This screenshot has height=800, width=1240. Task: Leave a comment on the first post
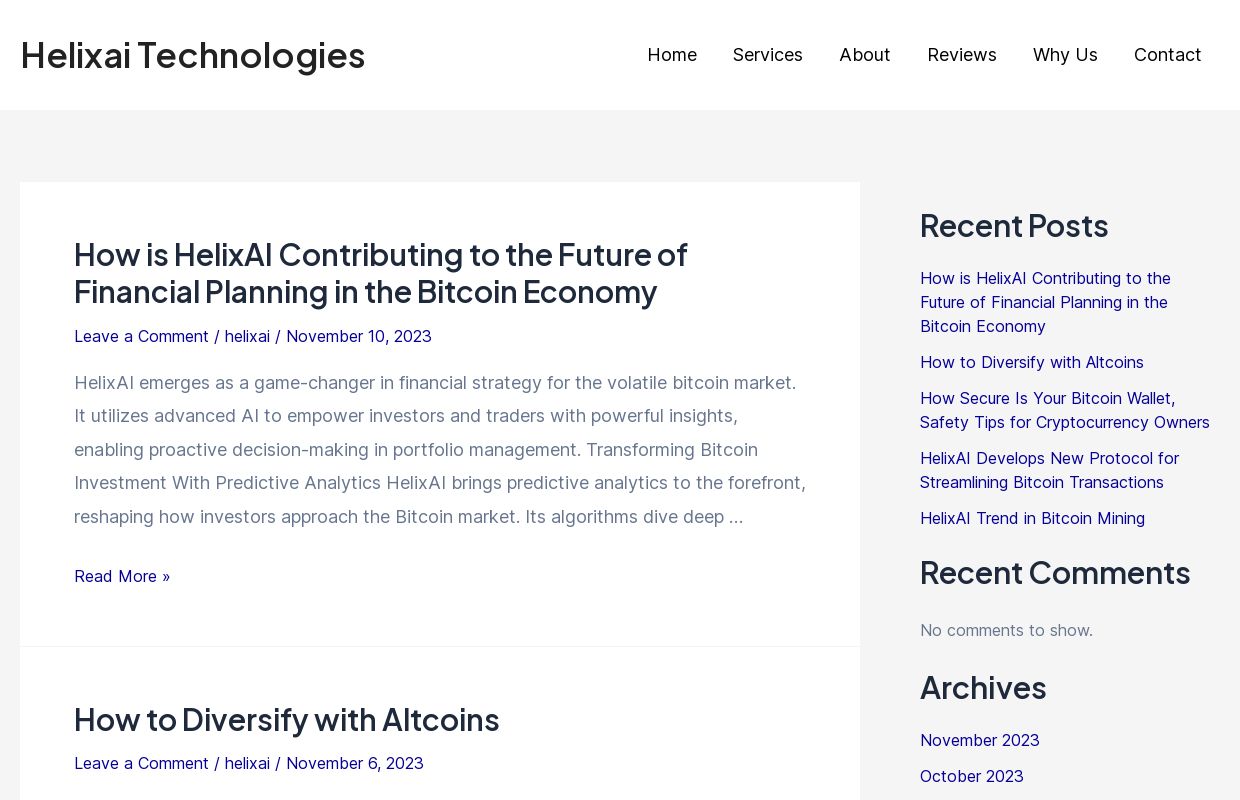pyautogui.click(x=141, y=336)
